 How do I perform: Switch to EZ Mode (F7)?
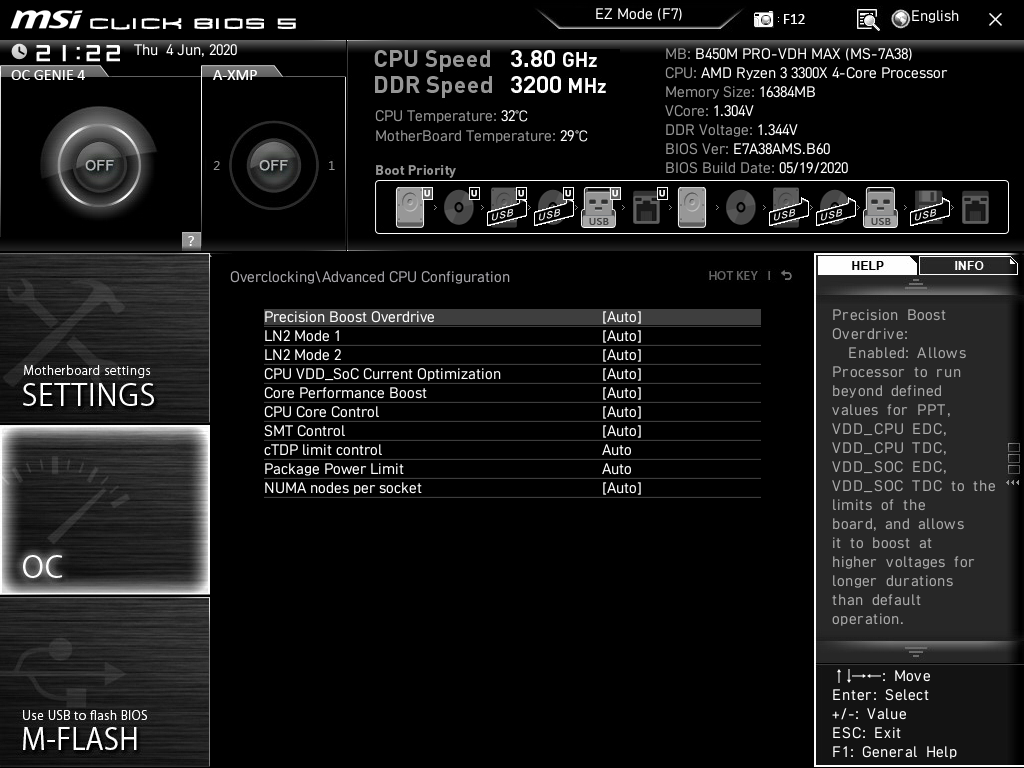tap(639, 14)
